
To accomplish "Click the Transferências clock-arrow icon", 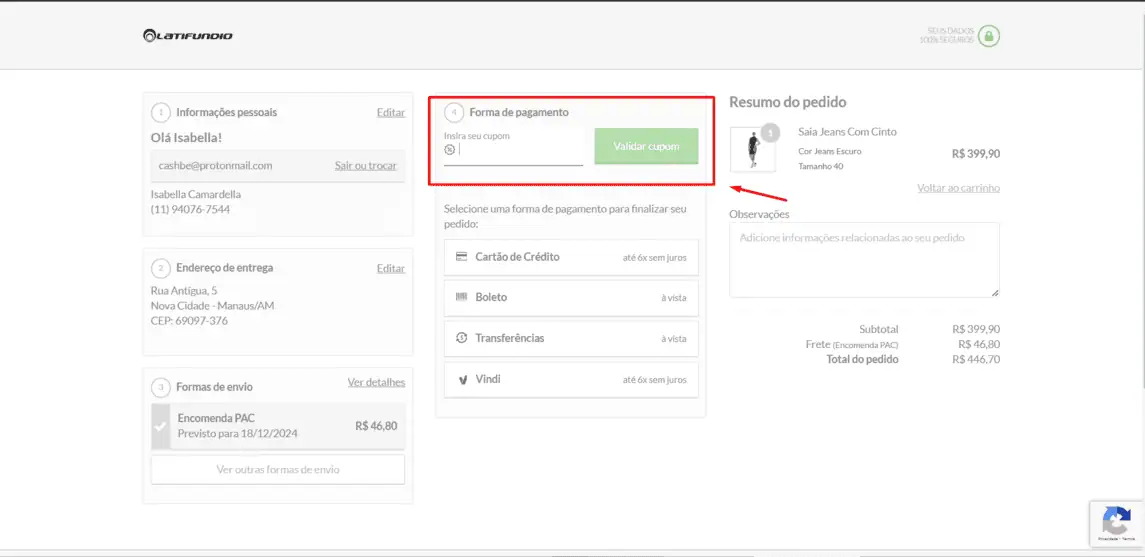I will tap(461, 338).
